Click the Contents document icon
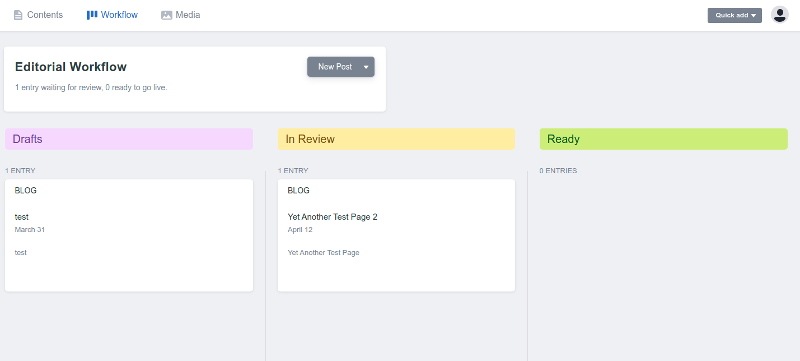 (18, 15)
